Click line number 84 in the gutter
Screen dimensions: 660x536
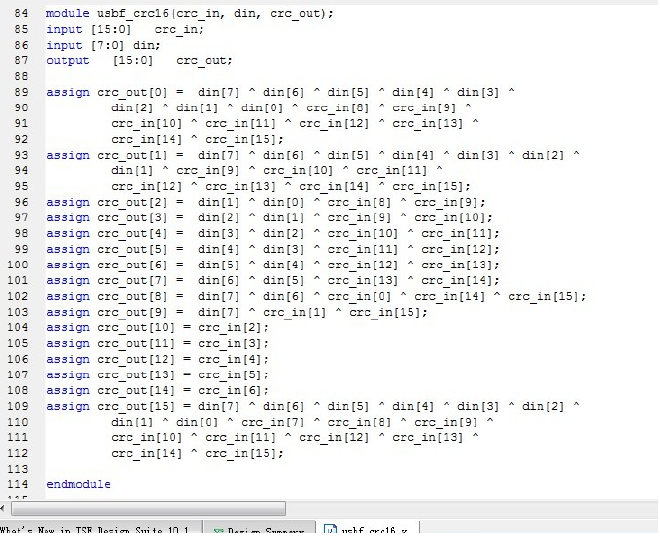click(24, 14)
